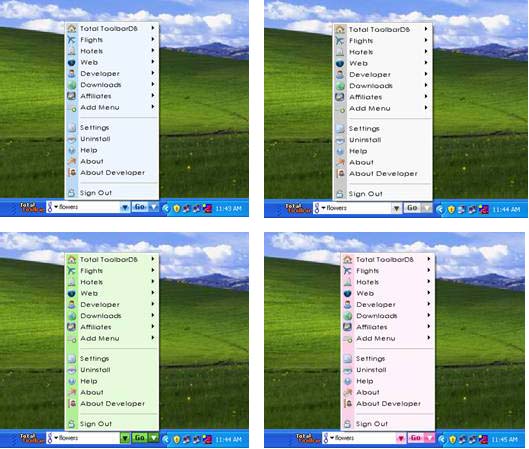Open gray search dropdown arrow in silver toolbar
The height and width of the screenshot is (449, 529).
click(396, 208)
